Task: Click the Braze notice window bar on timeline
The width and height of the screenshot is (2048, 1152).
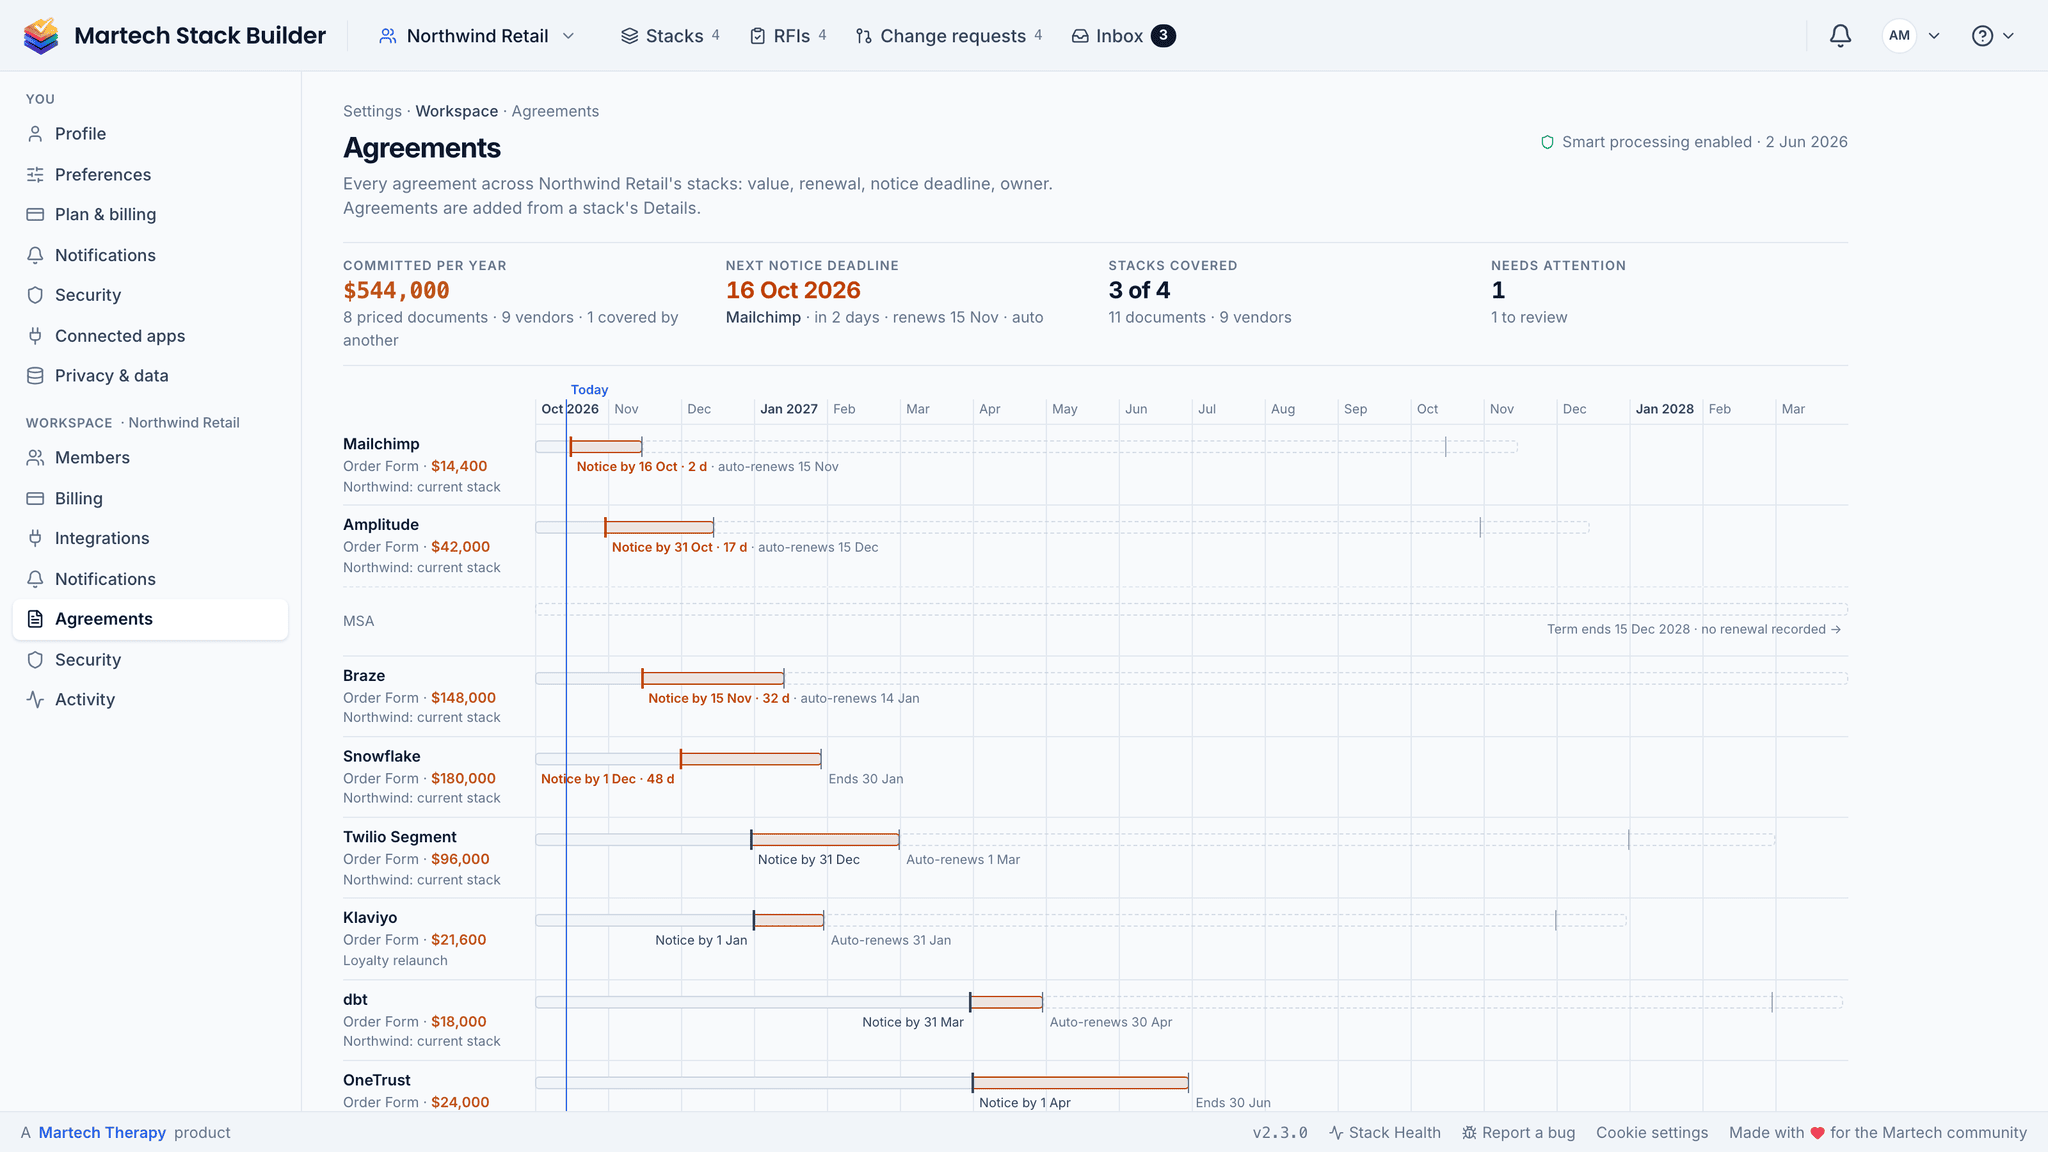Action: tap(713, 678)
